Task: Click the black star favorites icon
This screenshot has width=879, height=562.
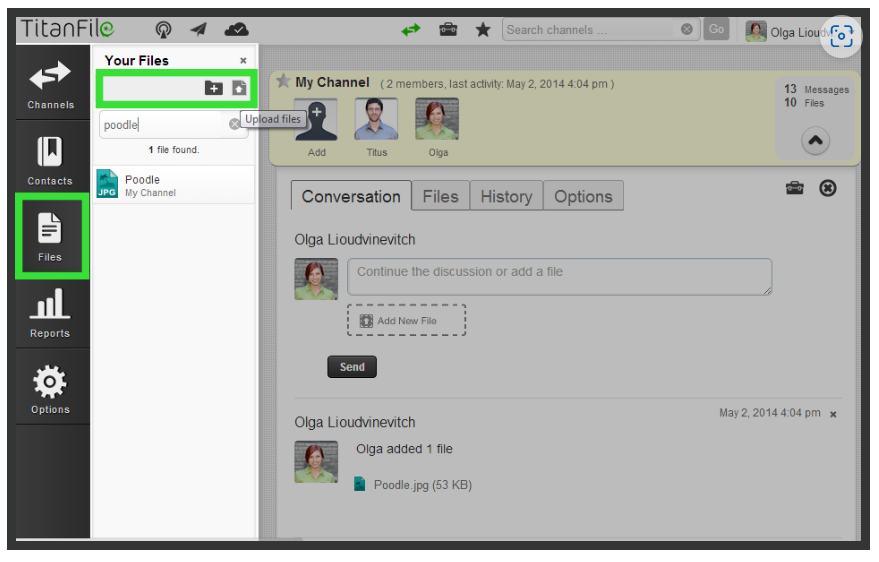Action: [x=483, y=30]
